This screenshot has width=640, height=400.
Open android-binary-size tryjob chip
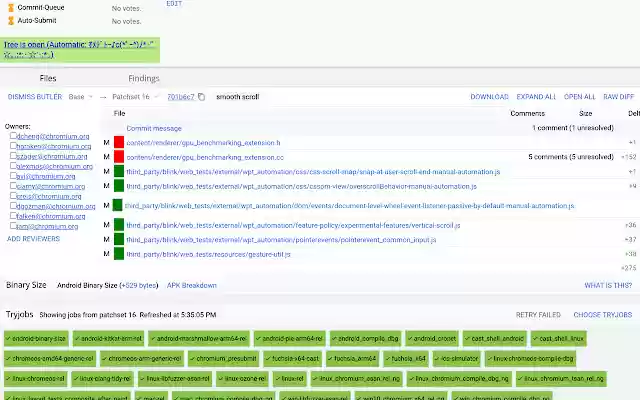click(x=36, y=338)
